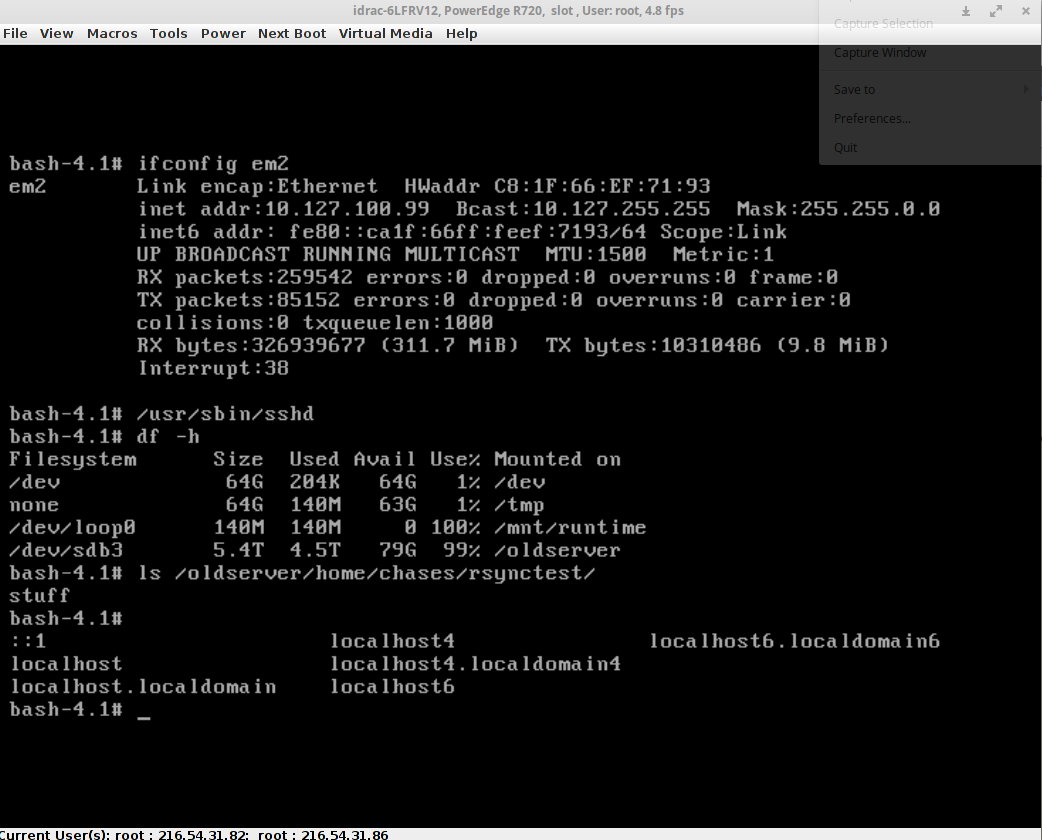Open the Virtual Media menu
This screenshot has width=1042, height=840.
(385, 33)
